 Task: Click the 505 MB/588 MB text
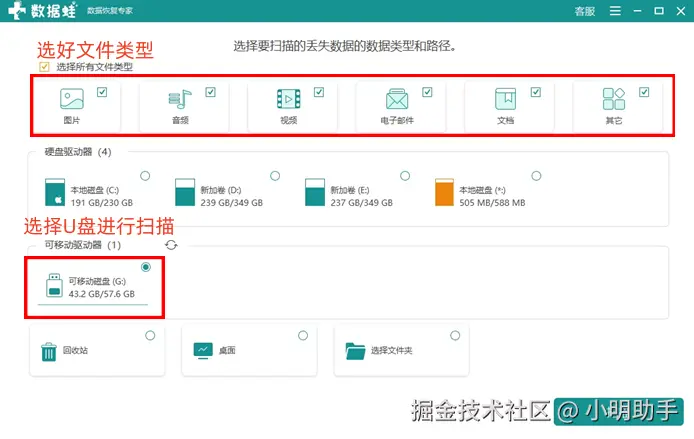click(492, 203)
